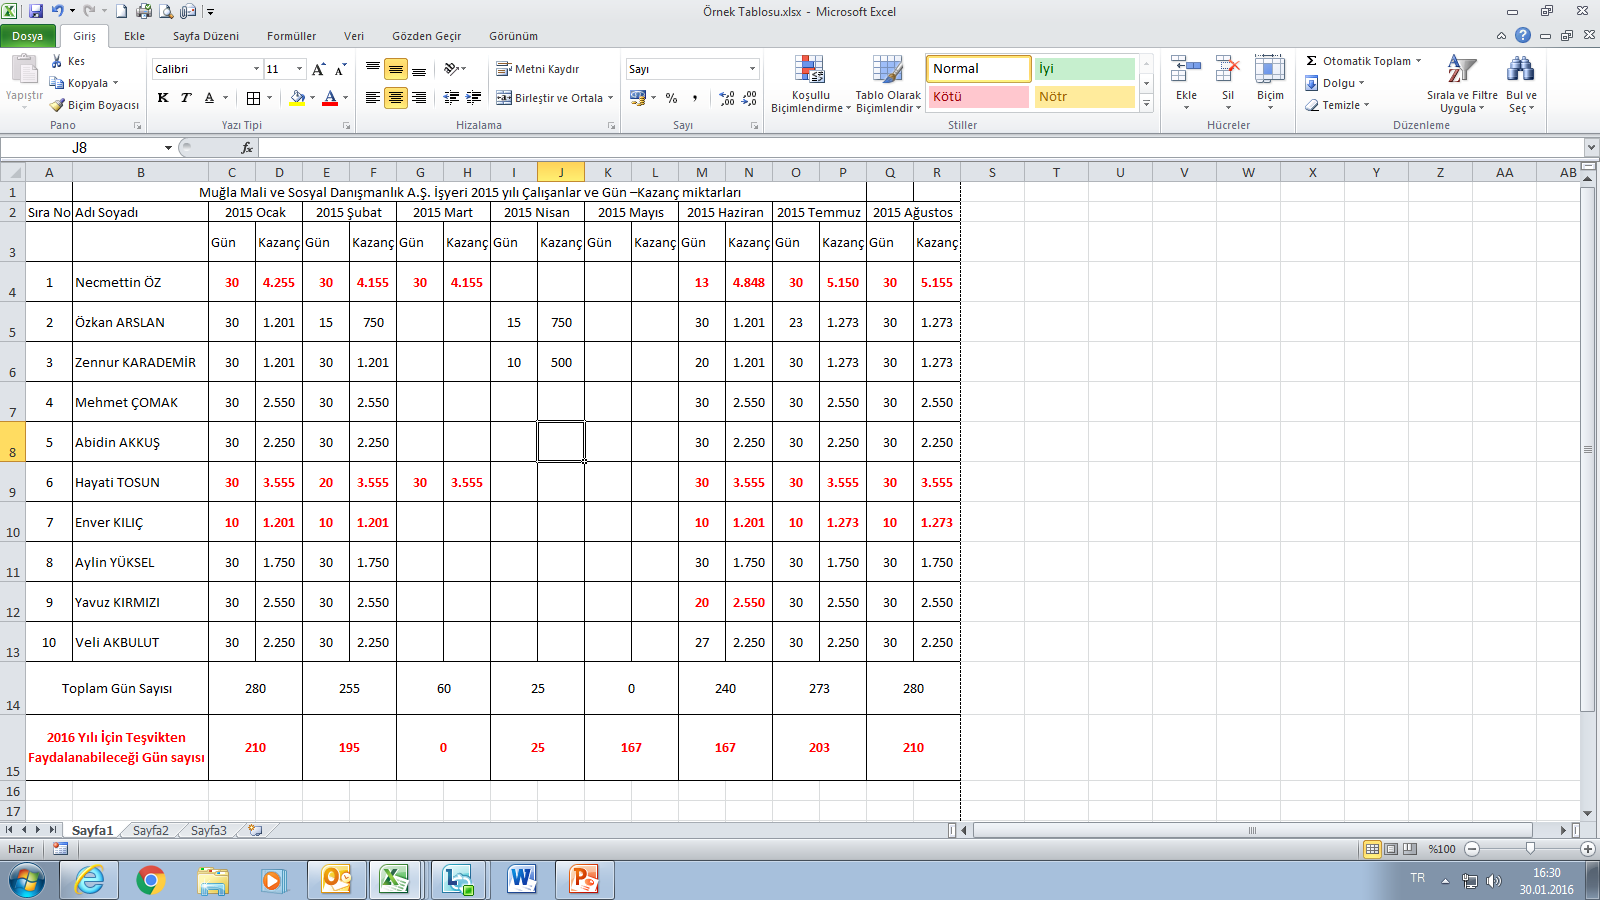
Task: Increase font size with large A icon
Action: coord(319,69)
